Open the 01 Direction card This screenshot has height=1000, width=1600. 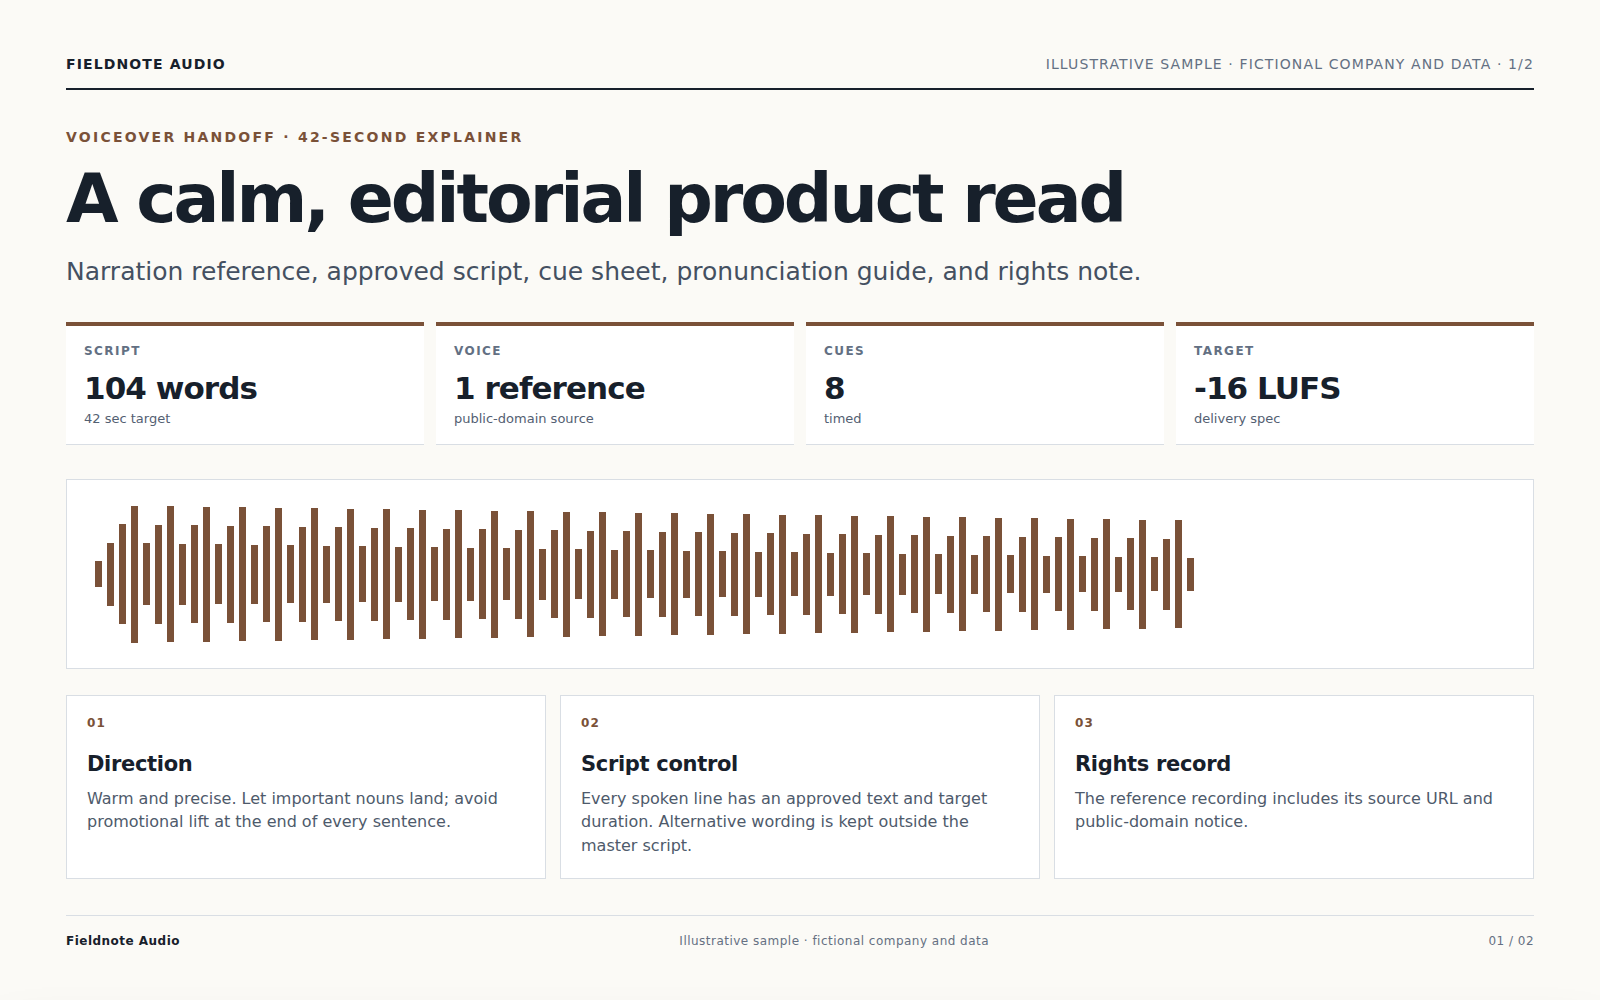[x=306, y=787]
